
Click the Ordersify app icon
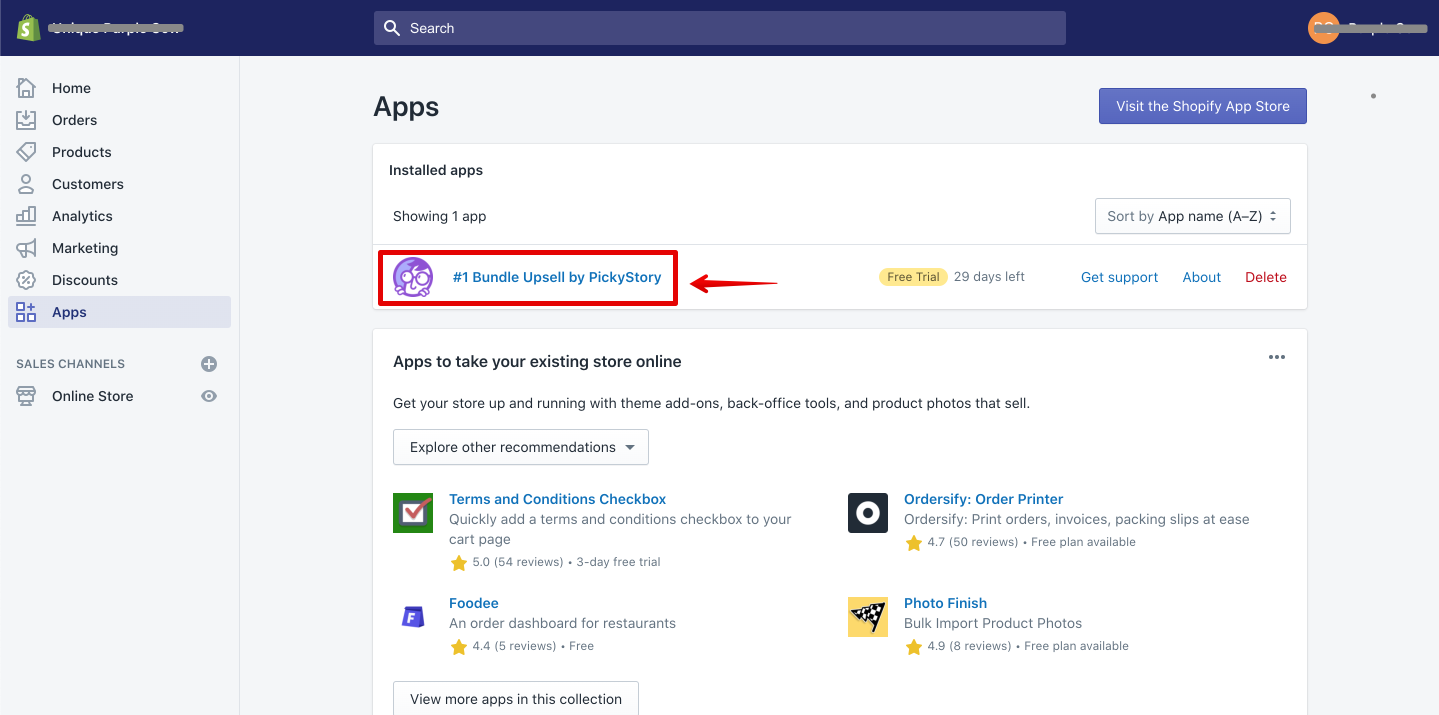click(868, 513)
